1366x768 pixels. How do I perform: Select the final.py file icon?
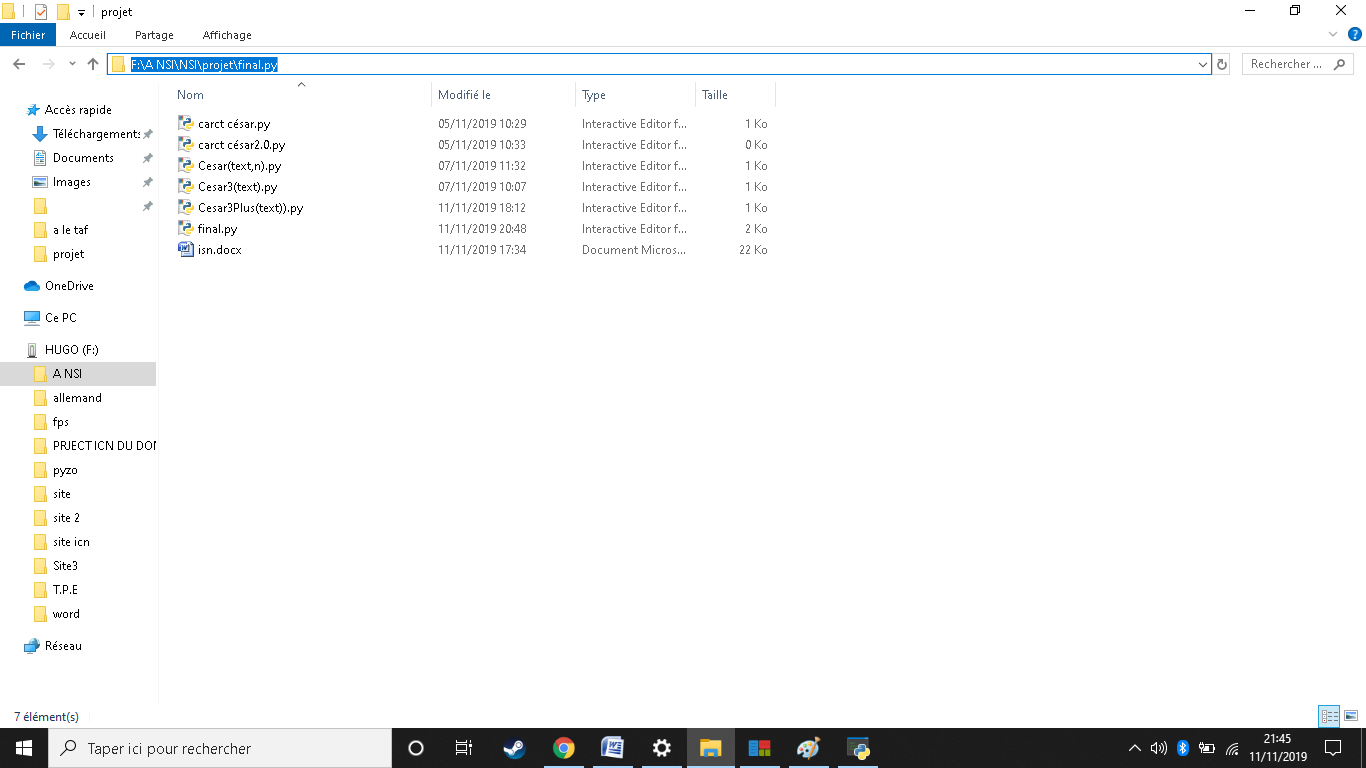click(x=185, y=228)
